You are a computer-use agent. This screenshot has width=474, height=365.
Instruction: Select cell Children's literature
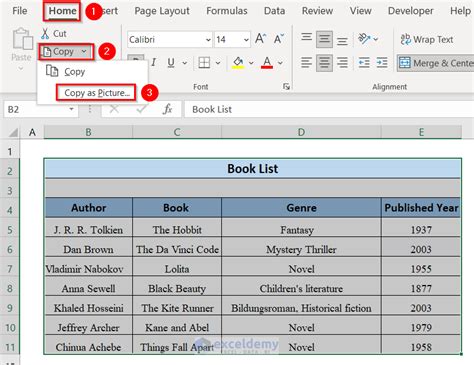[301, 288]
